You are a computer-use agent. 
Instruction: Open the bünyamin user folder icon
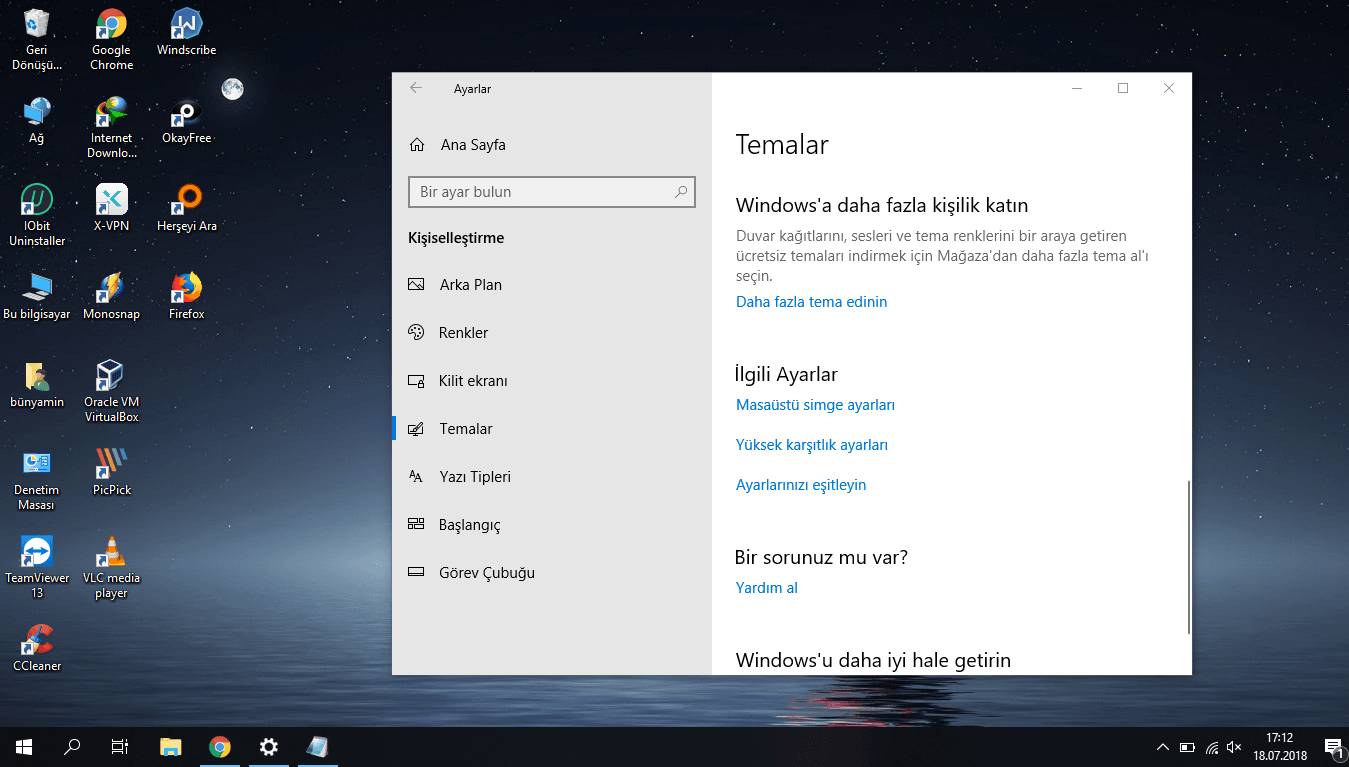[x=37, y=384]
